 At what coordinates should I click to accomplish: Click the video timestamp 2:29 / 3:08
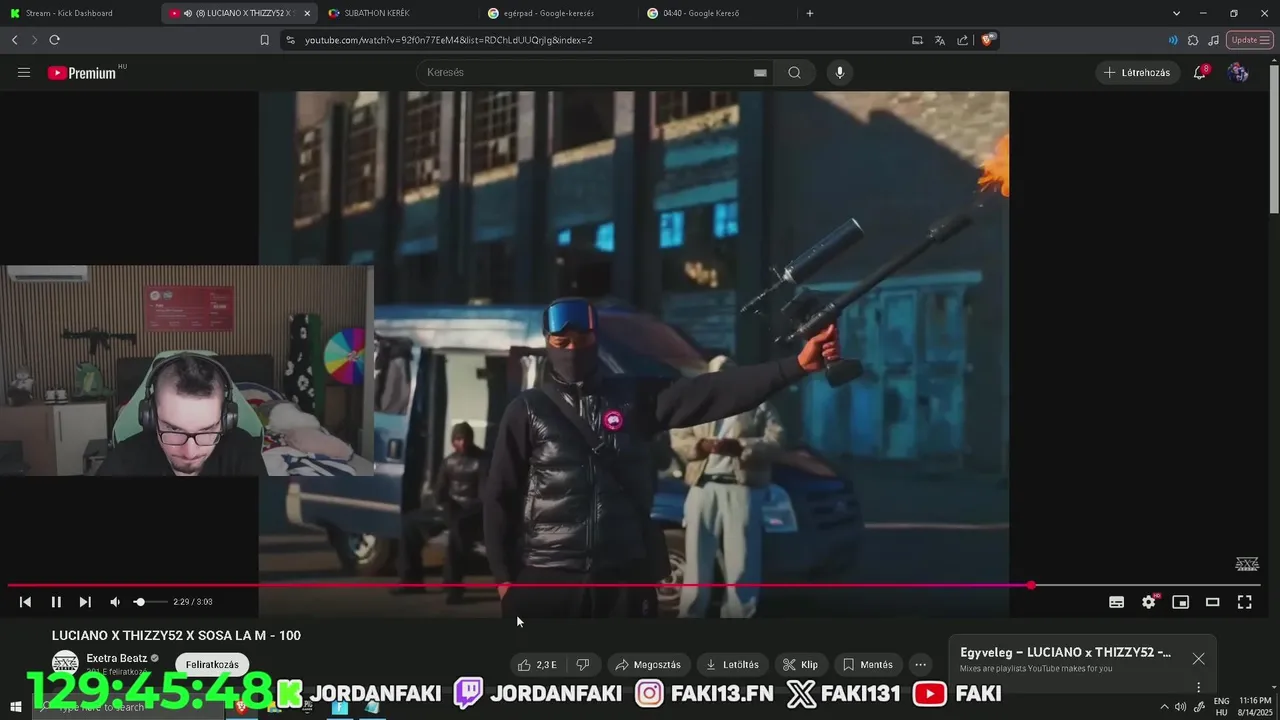tap(192, 602)
